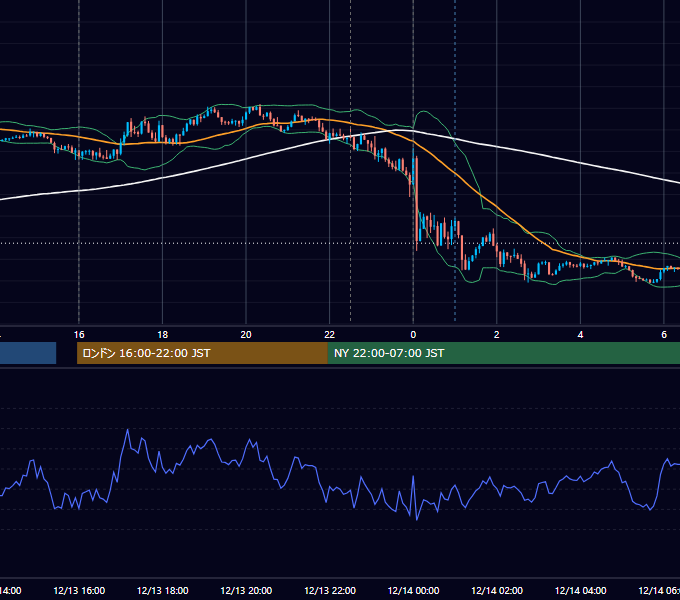The image size is (680, 600).
Task: Click the 18 hour axis label
Action: pos(162,335)
